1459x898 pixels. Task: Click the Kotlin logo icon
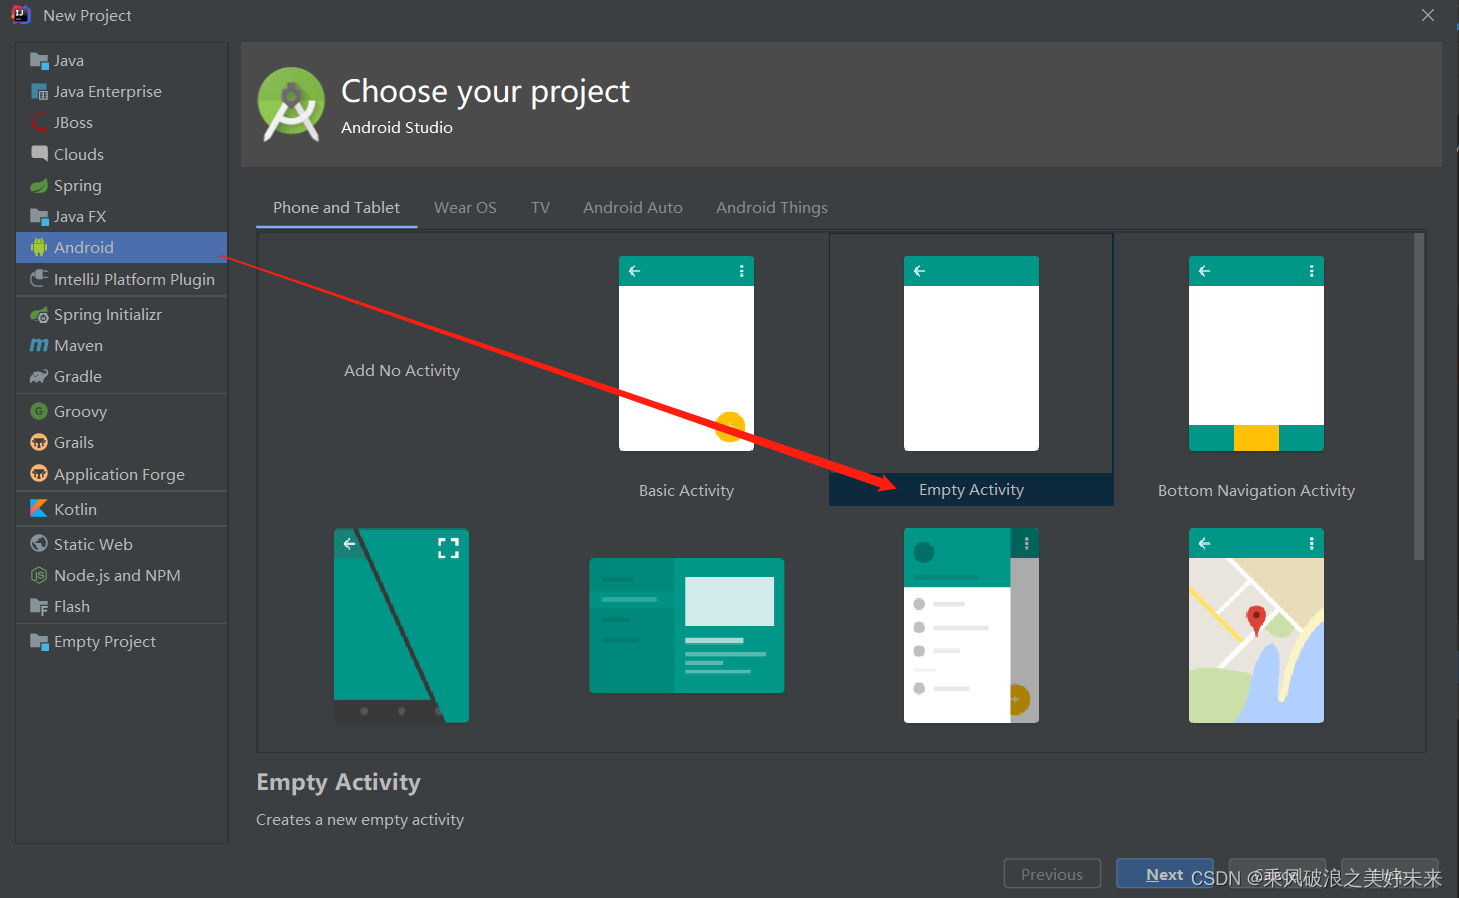point(39,509)
